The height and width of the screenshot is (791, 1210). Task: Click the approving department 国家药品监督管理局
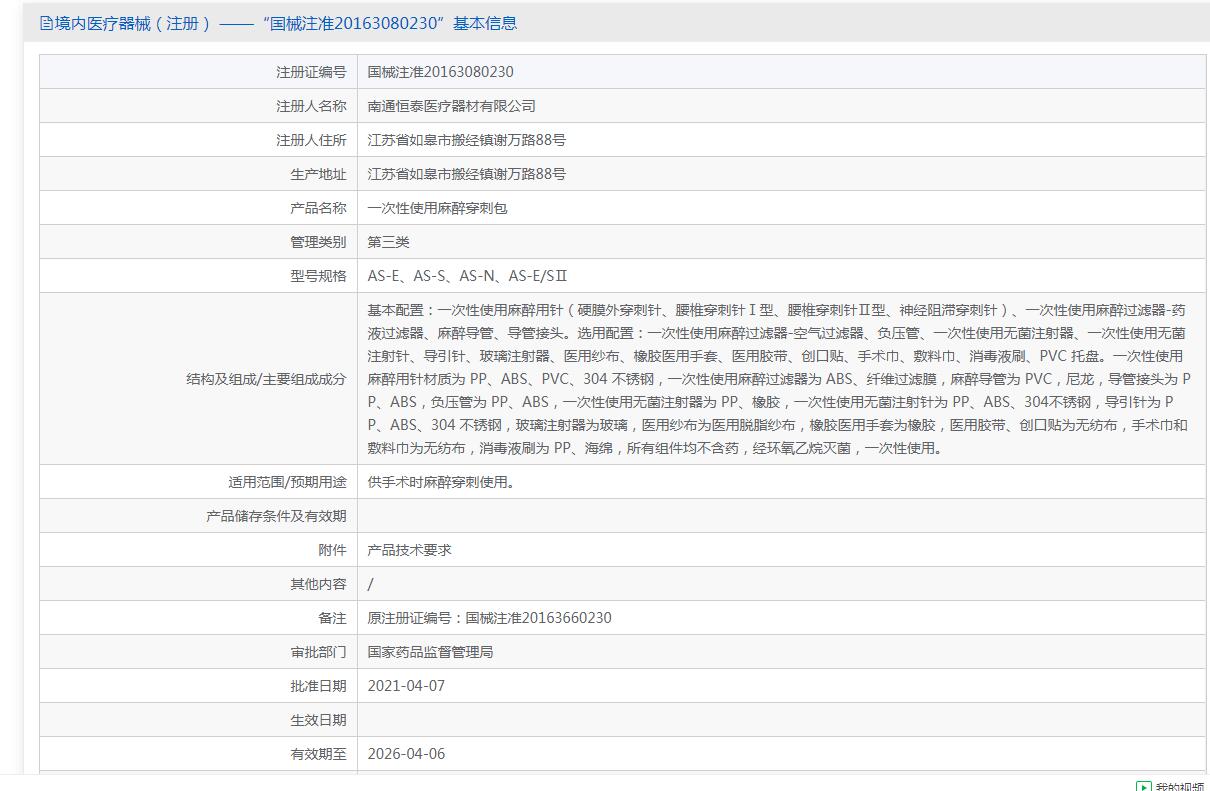click(431, 652)
